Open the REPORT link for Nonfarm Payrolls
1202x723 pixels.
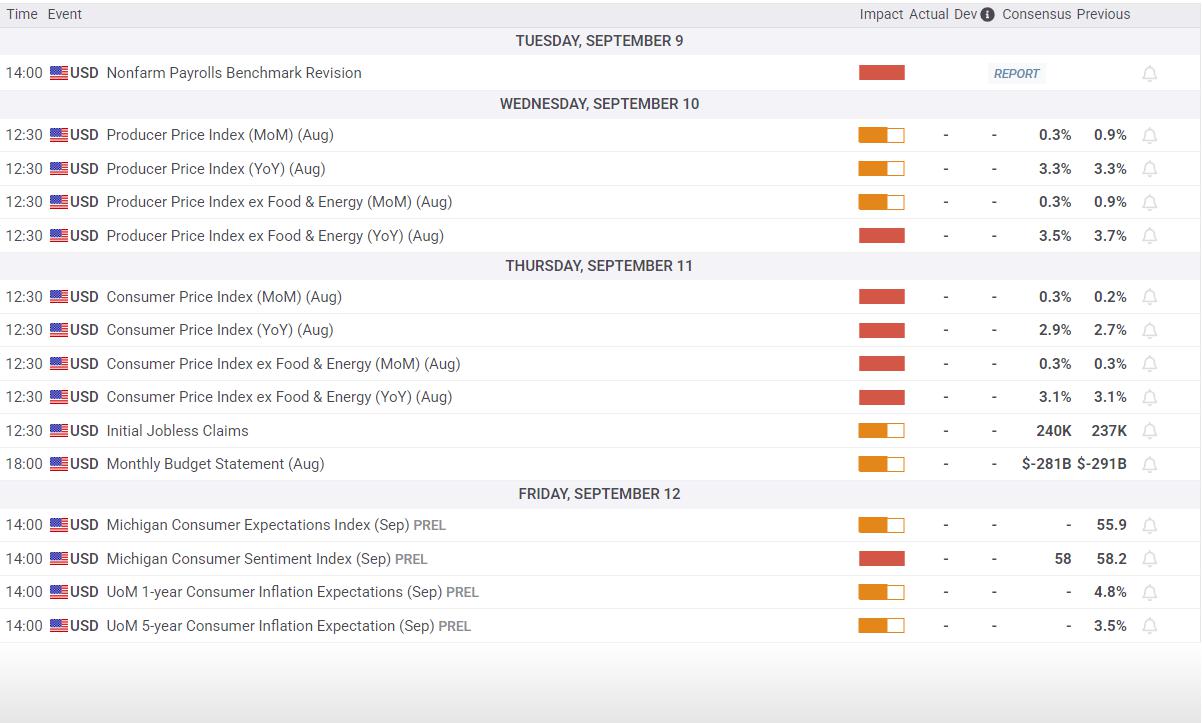point(1016,73)
